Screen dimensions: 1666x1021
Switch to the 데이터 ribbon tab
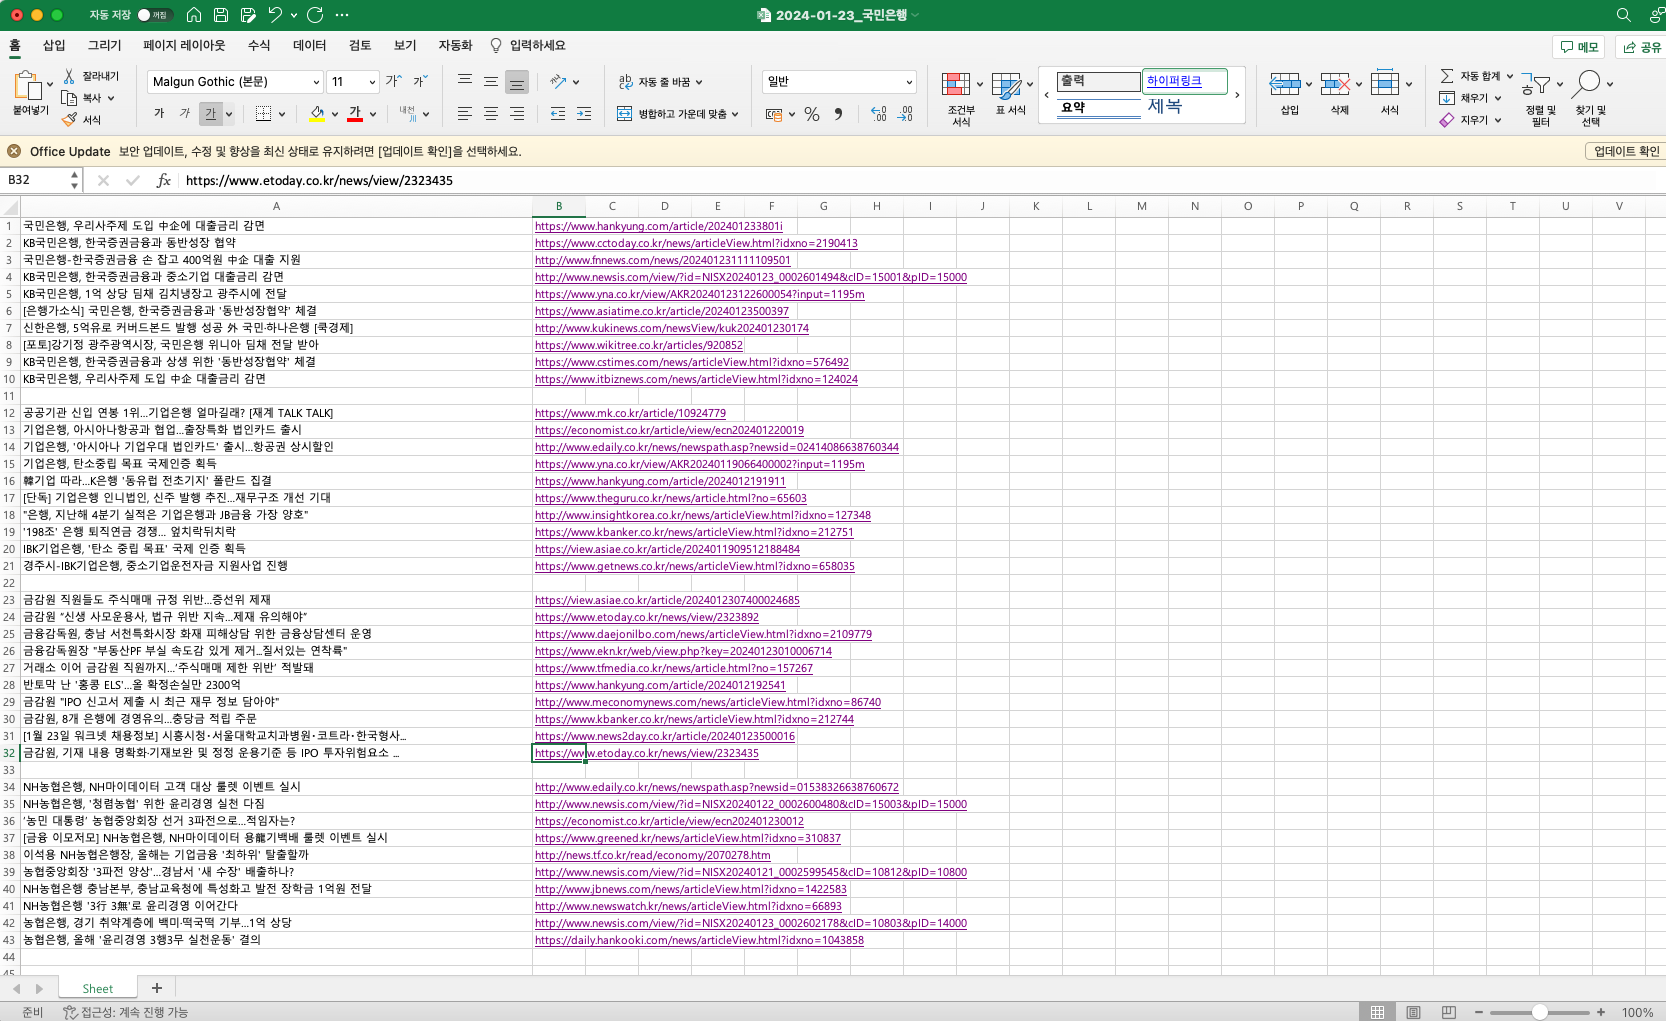309,45
